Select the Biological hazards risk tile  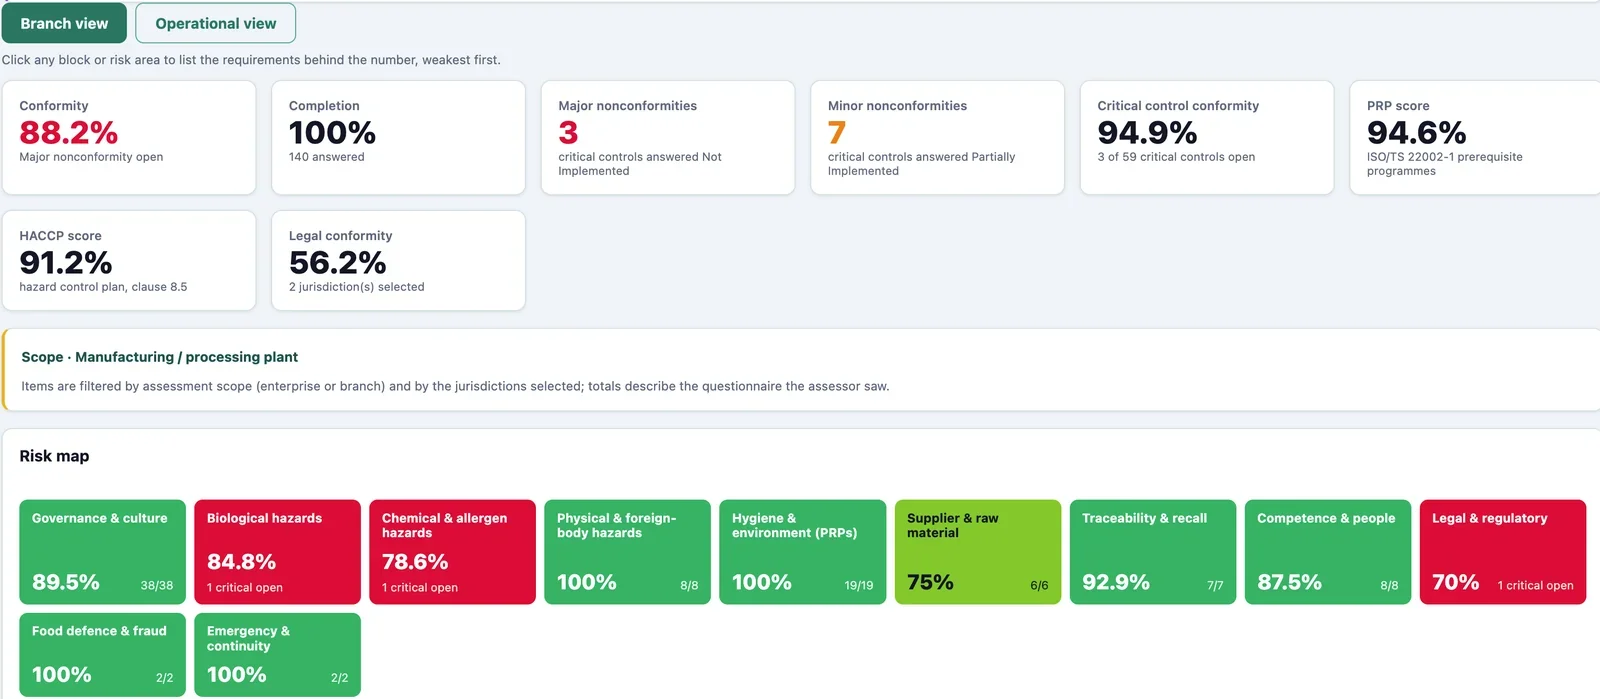pos(277,552)
